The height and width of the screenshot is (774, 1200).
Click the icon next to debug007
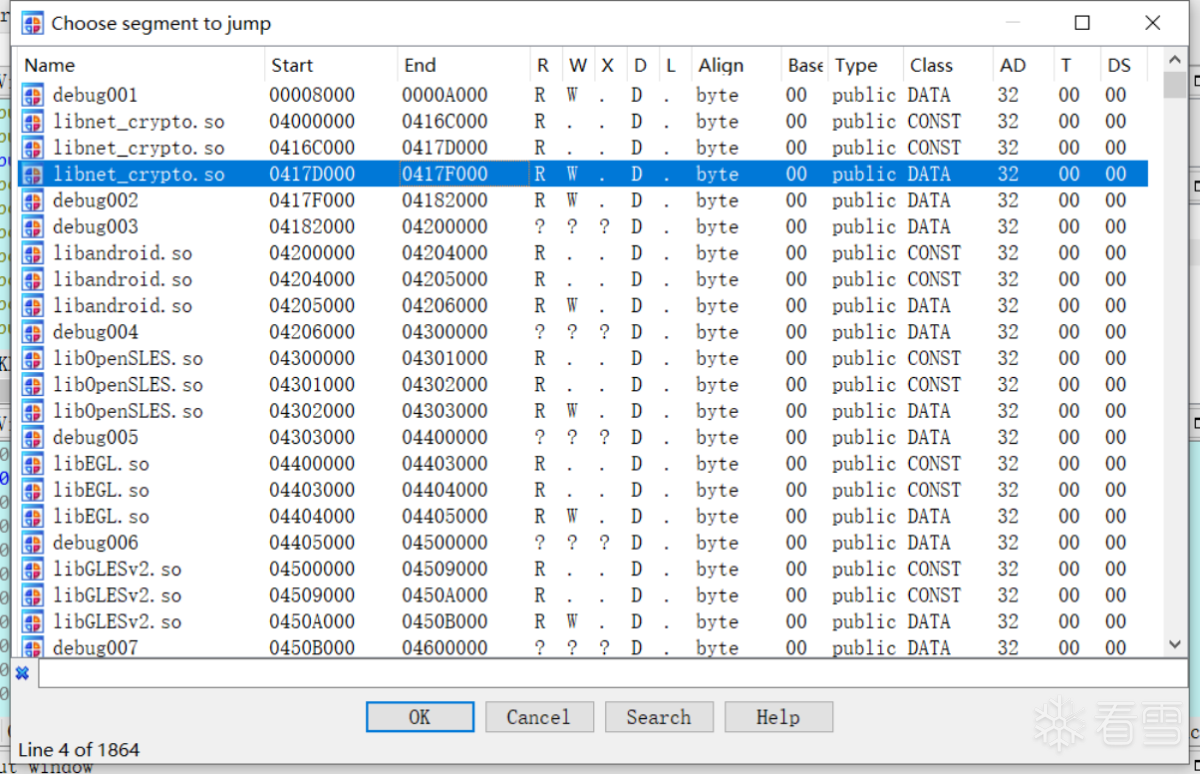[x=33, y=648]
